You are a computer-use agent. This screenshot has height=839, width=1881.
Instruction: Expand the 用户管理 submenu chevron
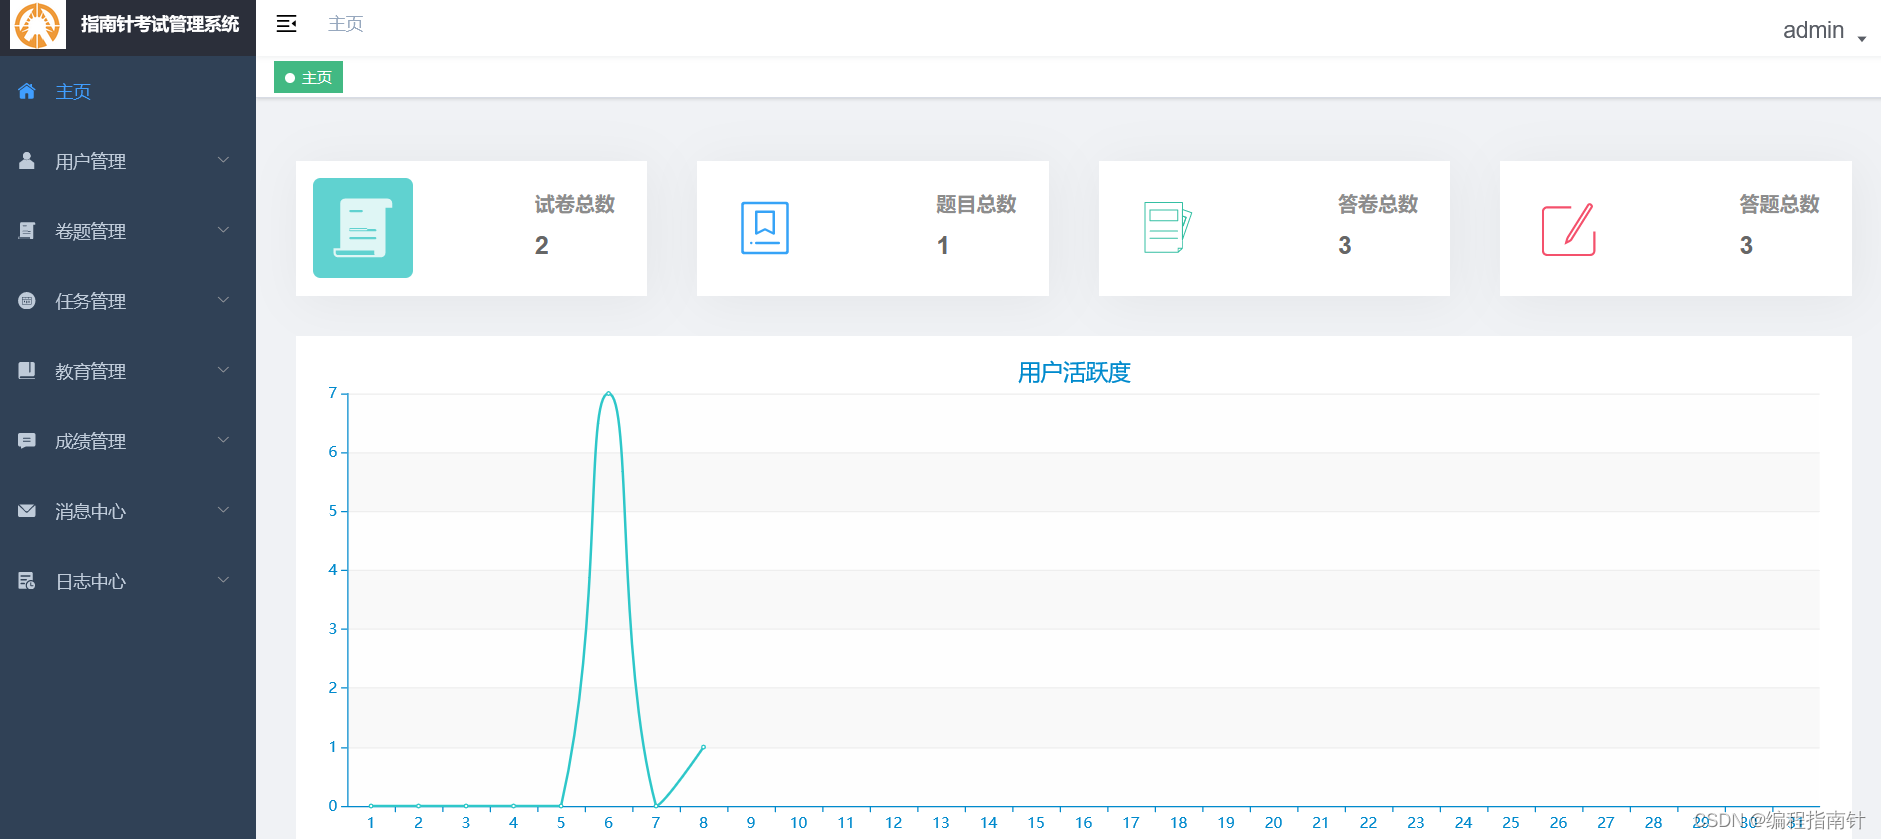tap(224, 160)
